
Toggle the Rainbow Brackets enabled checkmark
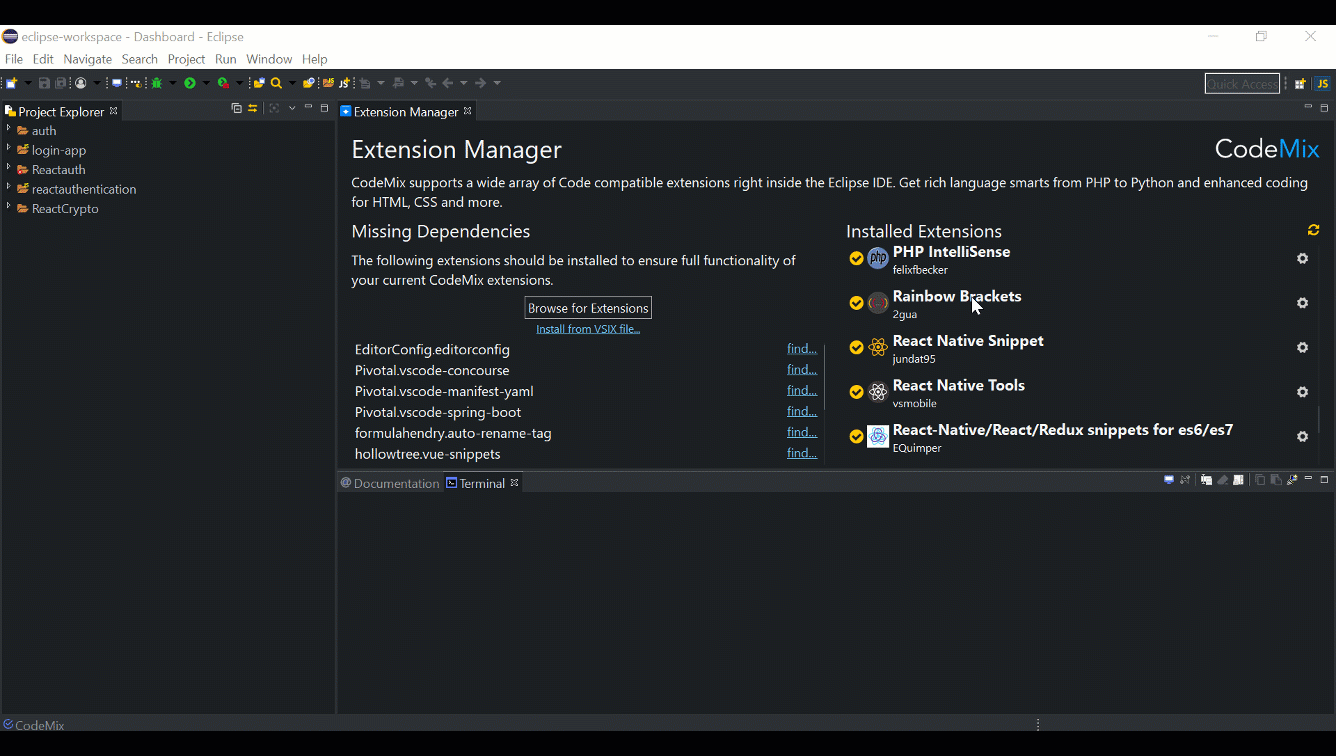coord(856,303)
